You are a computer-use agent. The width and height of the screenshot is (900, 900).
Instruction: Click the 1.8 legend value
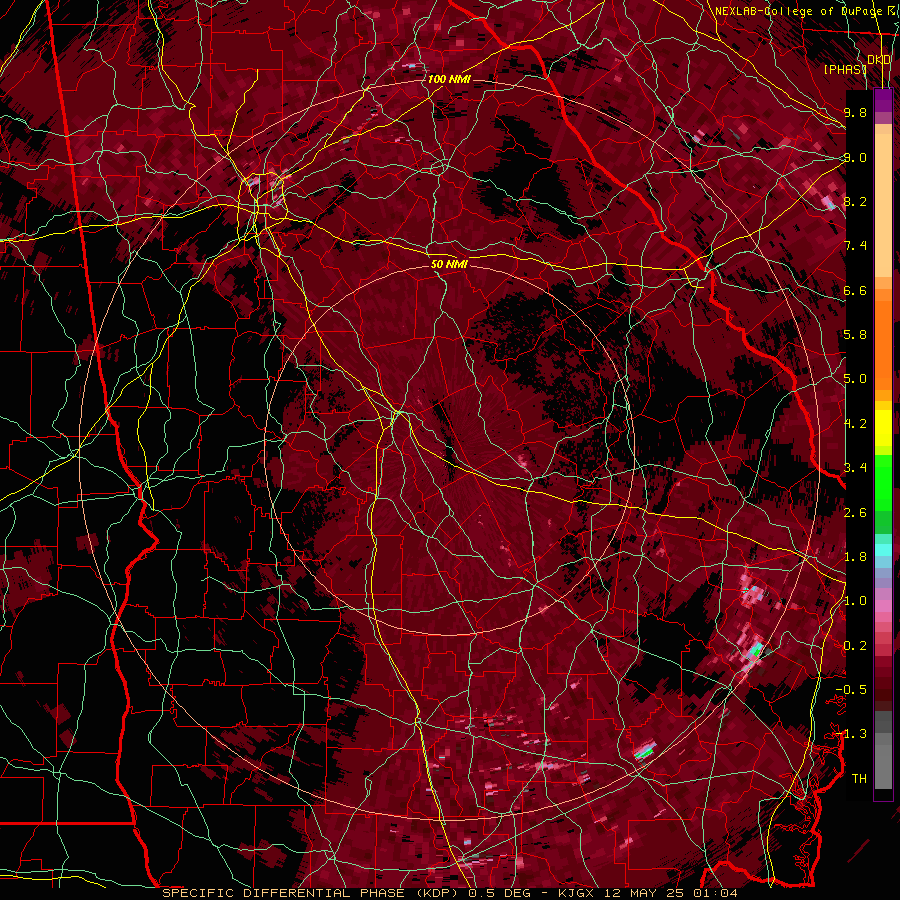click(x=855, y=557)
